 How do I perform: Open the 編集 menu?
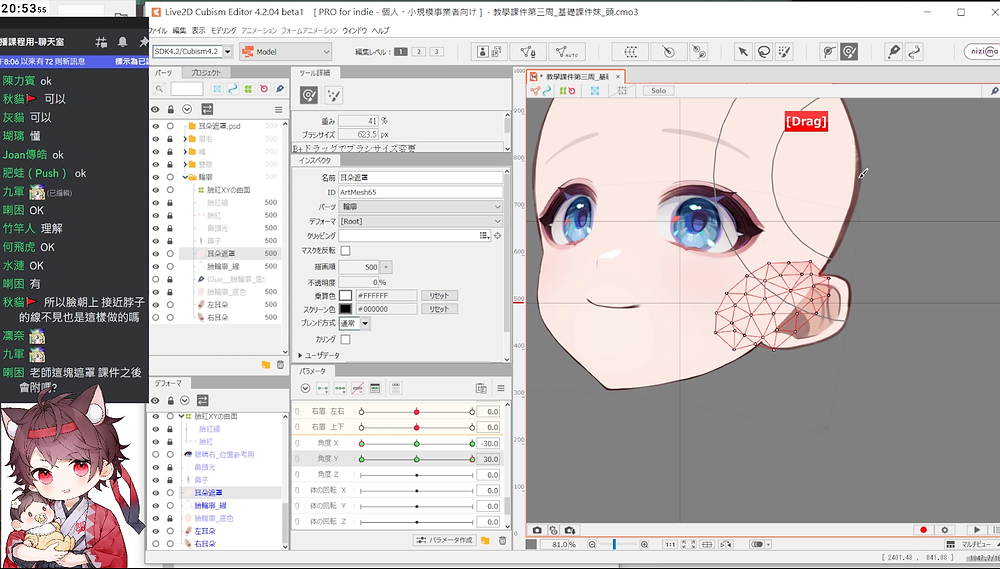click(x=179, y=31)
